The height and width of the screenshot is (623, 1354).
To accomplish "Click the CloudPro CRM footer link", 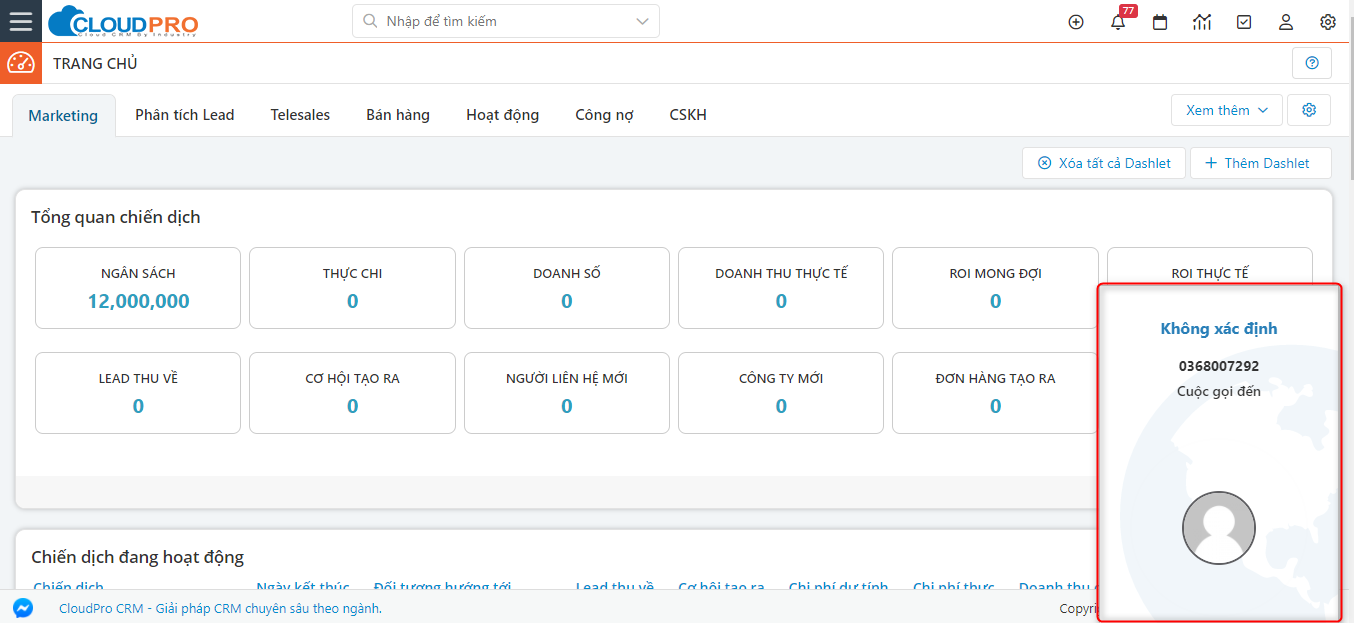I will click(220, 608).
